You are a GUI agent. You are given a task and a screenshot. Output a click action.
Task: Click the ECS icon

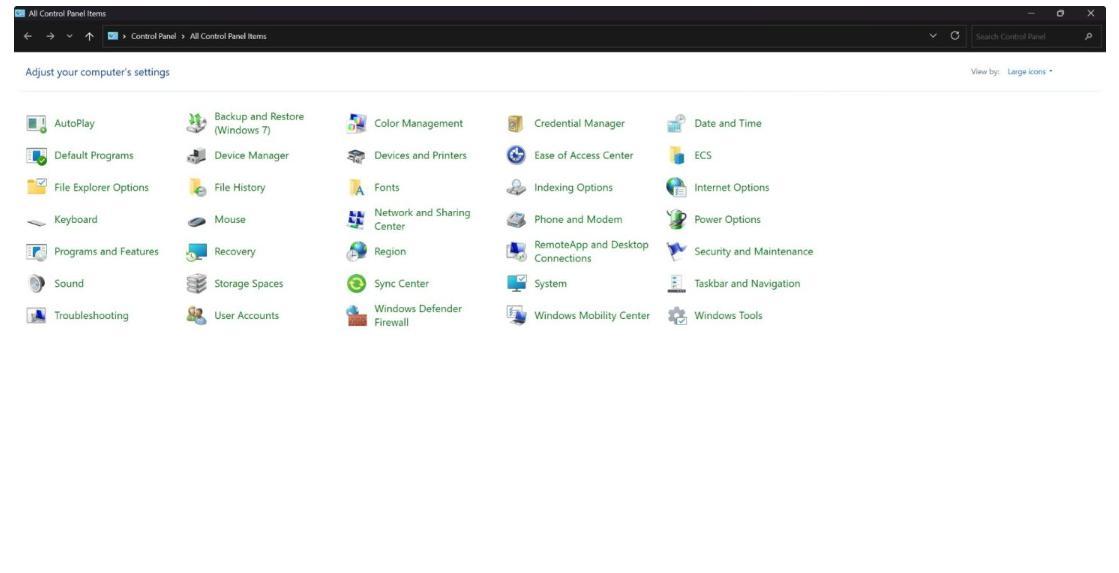[x=676, y=156]
